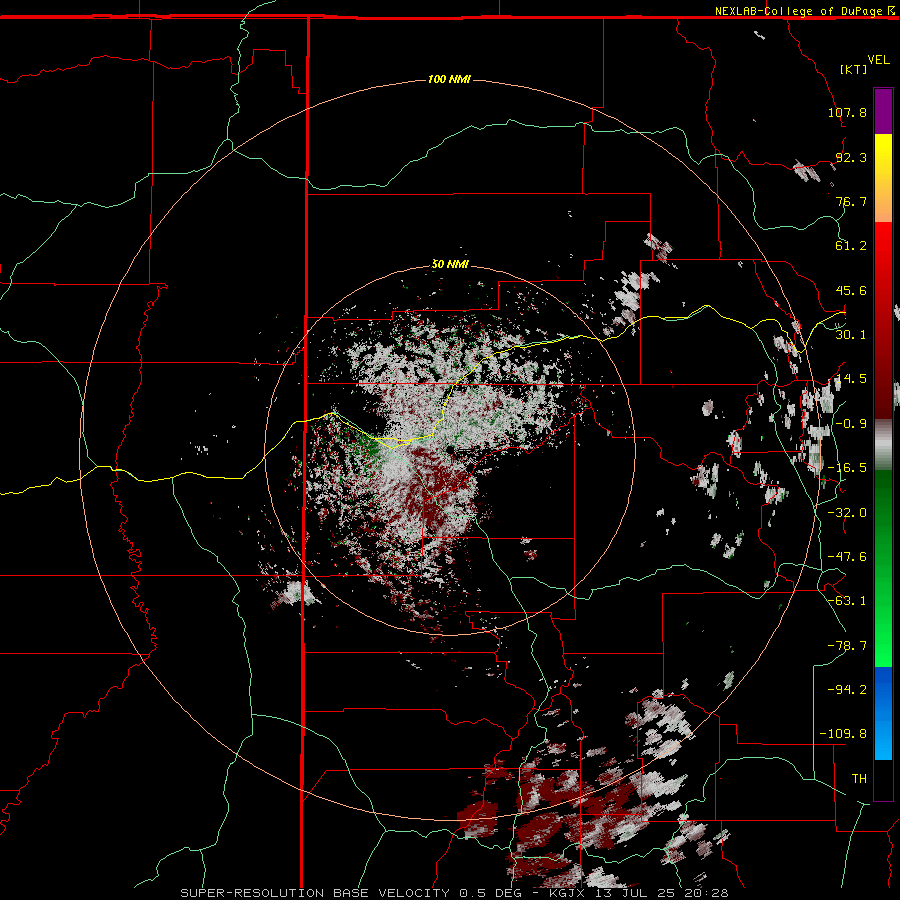Click the VEL legend title
The width and height of the screenshot is (900, 900).
[x=878, y=60]
